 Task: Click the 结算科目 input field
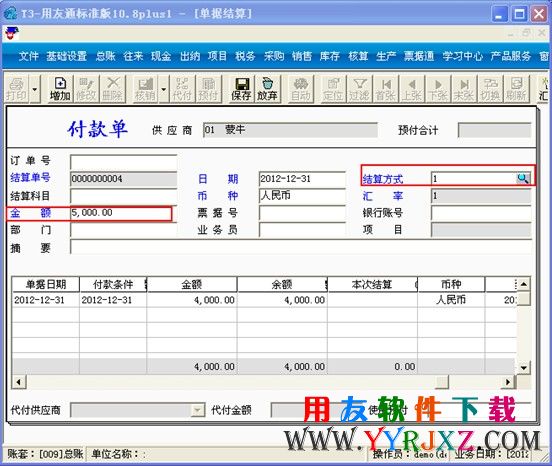click(x=124, y=196)
